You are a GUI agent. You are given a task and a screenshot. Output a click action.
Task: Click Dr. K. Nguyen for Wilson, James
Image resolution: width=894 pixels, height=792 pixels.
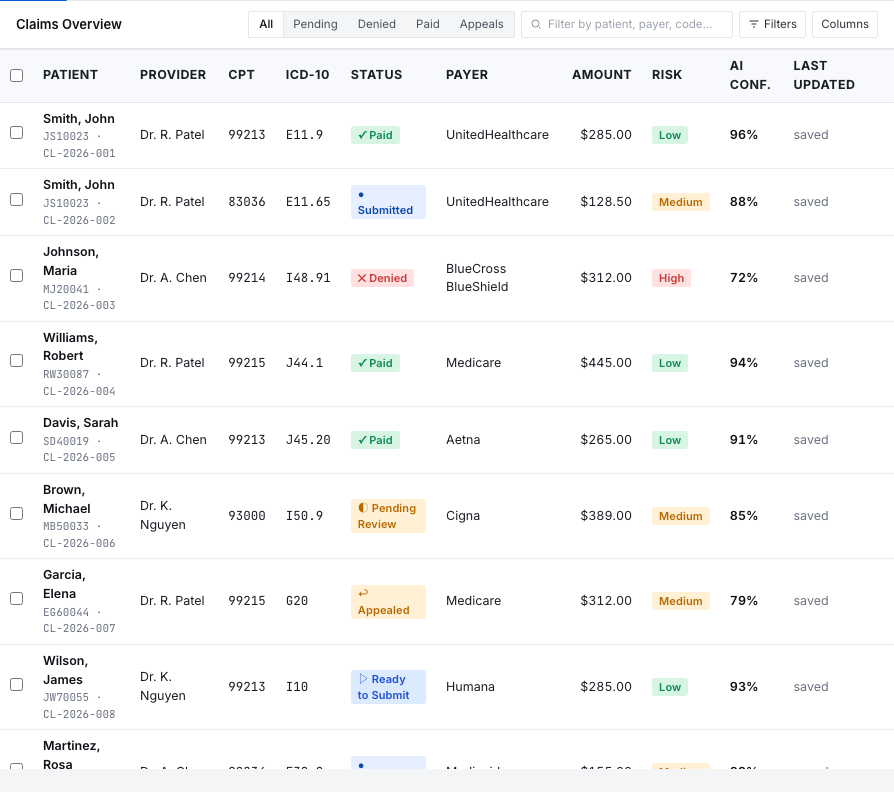(162, 686)
